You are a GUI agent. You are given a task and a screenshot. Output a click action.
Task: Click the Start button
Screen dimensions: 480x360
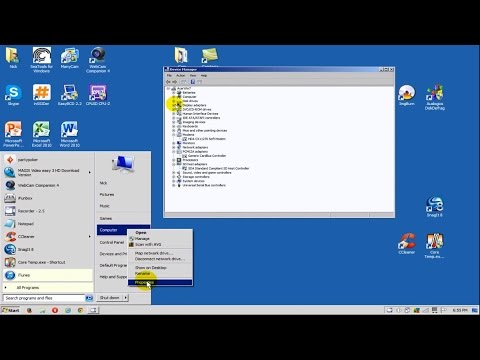pyautogui.click(x=11, y=310)
